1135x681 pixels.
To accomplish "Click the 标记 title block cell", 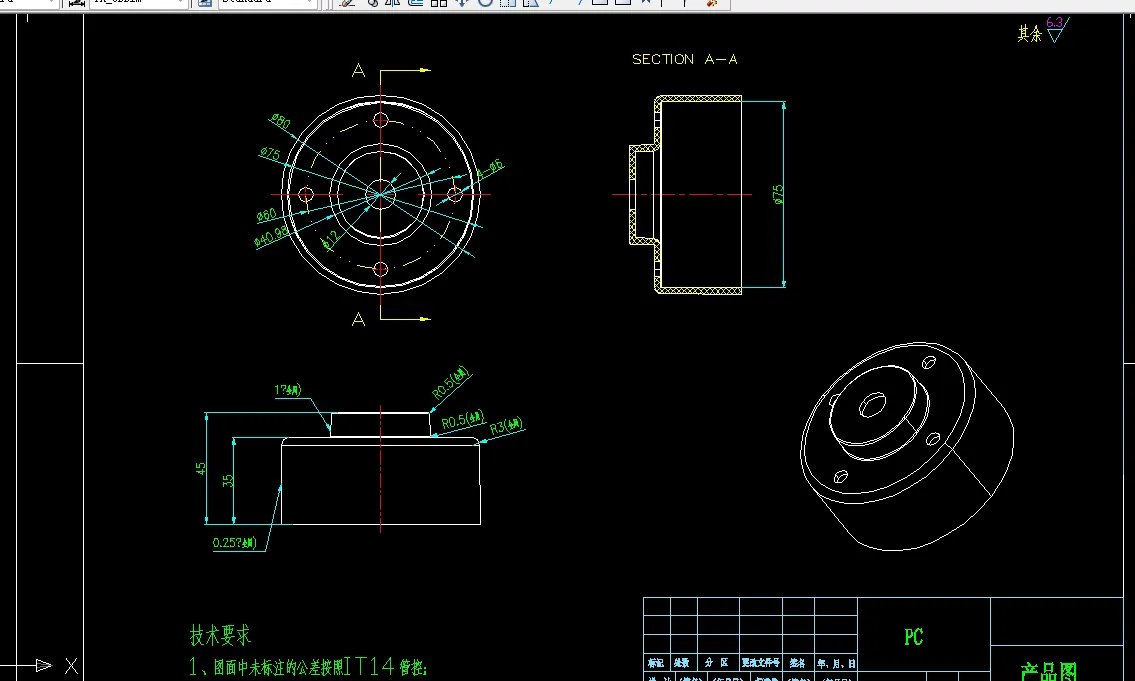I will click(x=657, y=663).
